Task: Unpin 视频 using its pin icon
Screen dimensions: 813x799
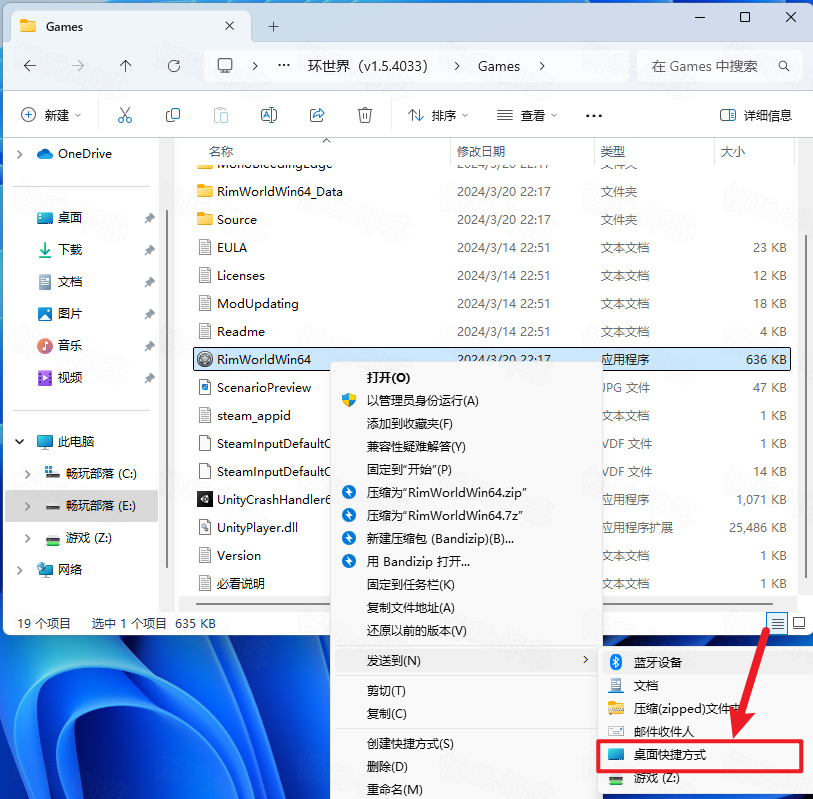Action: pyautogui.click(x=149, y=379)
